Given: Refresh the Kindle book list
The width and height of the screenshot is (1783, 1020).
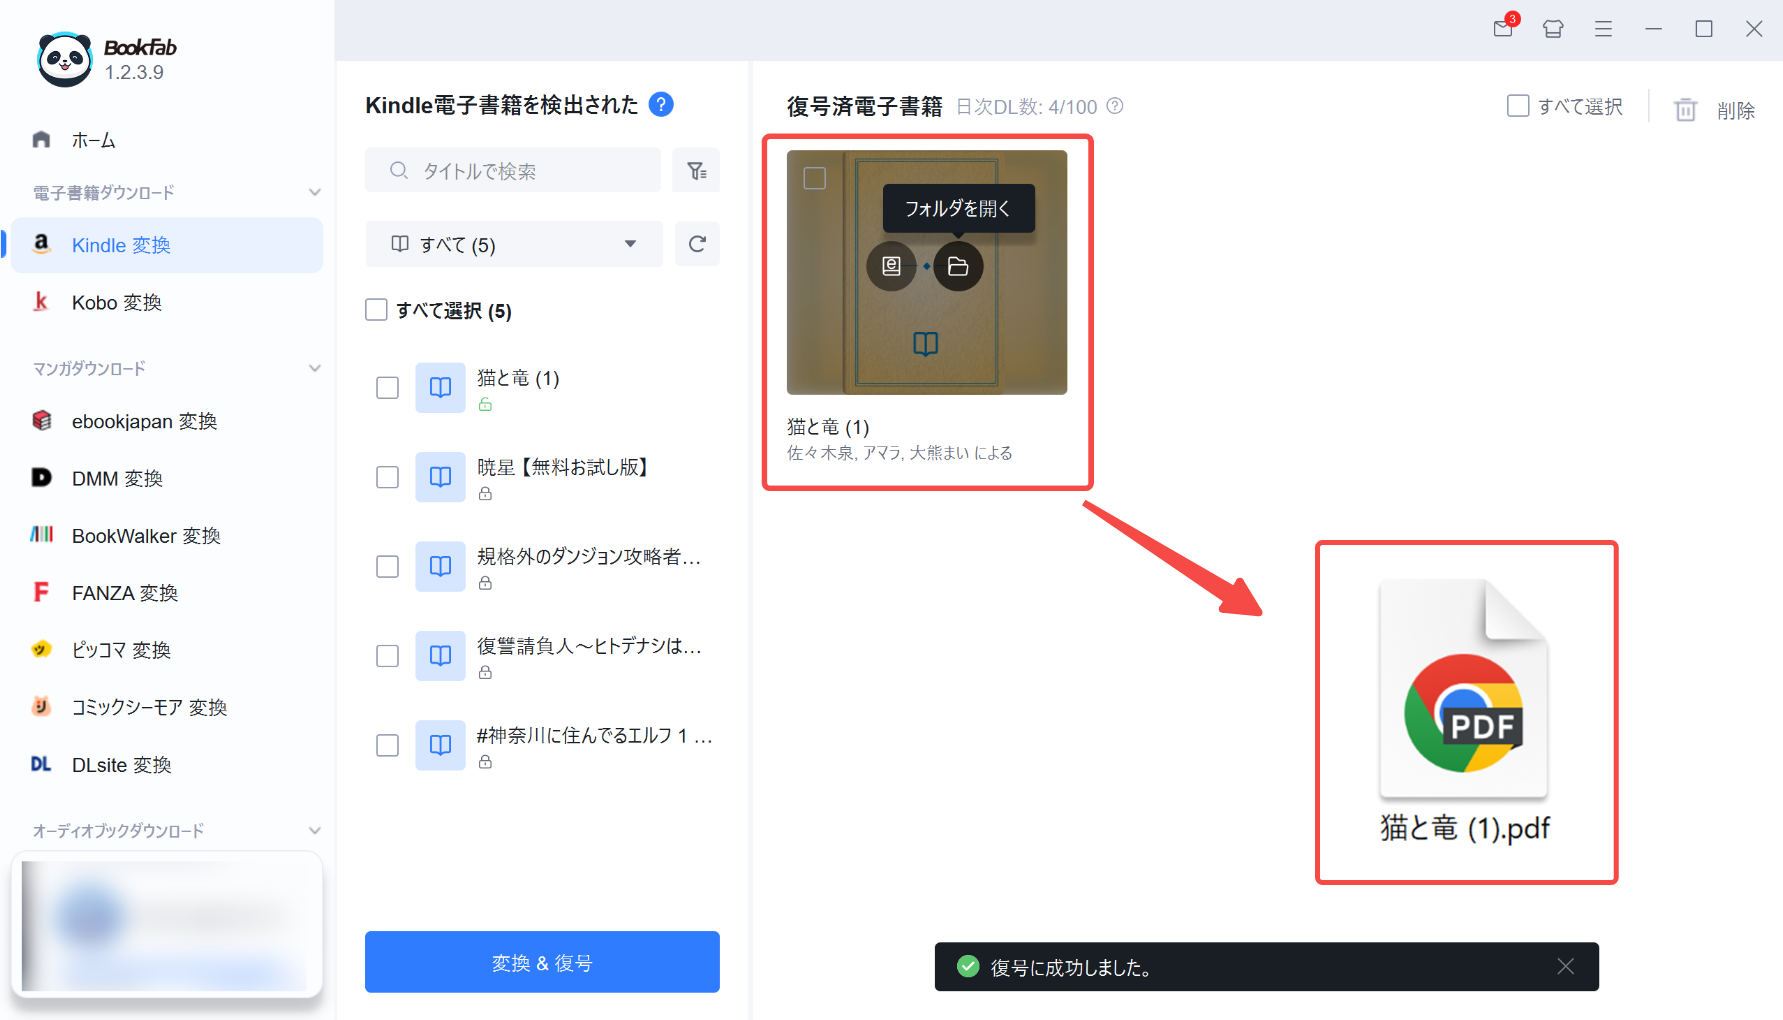Looking at the screenshot, I should pos(697,244).
